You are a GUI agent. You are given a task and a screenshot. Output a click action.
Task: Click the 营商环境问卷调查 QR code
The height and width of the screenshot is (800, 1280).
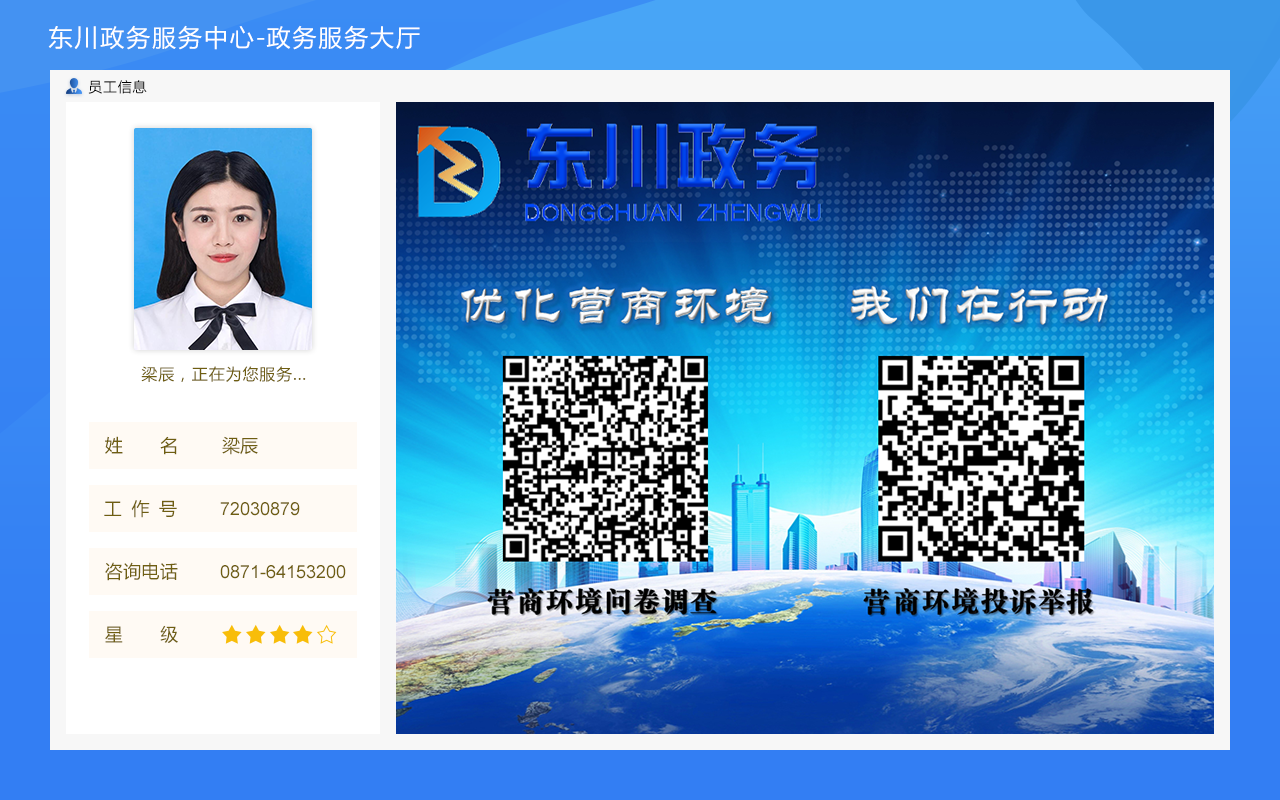pyautogui.click(x=605, y=459)
